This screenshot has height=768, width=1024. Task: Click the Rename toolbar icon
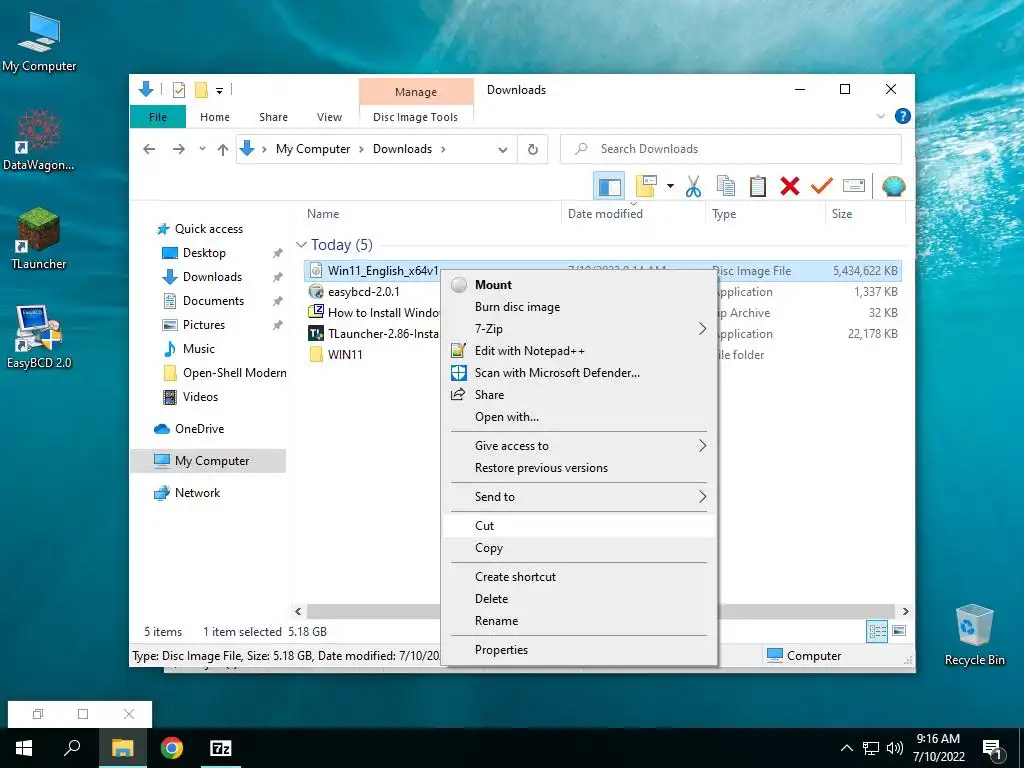coord(854,187)
